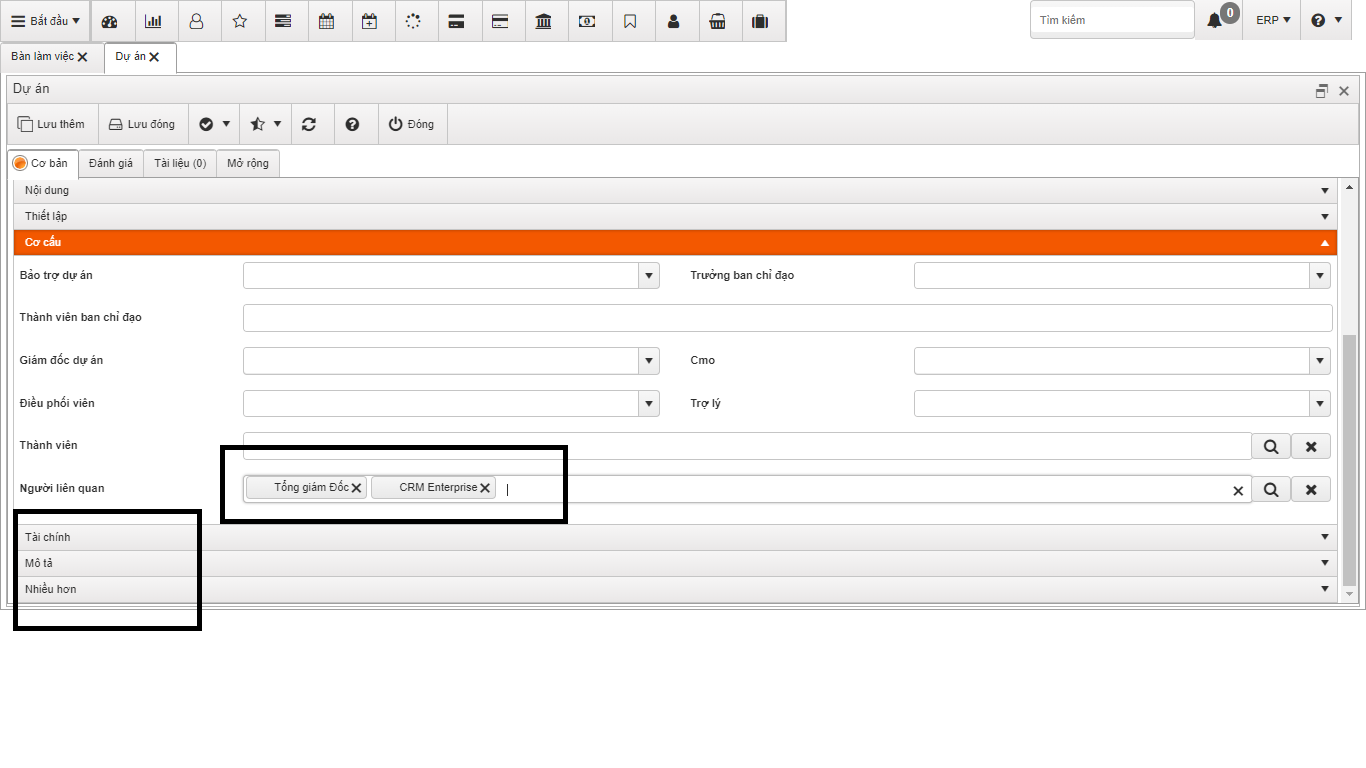Open the calendar grid icon
Image resolution: width=1366 pixels, height=768 pixels.
(x=326, y=21)
